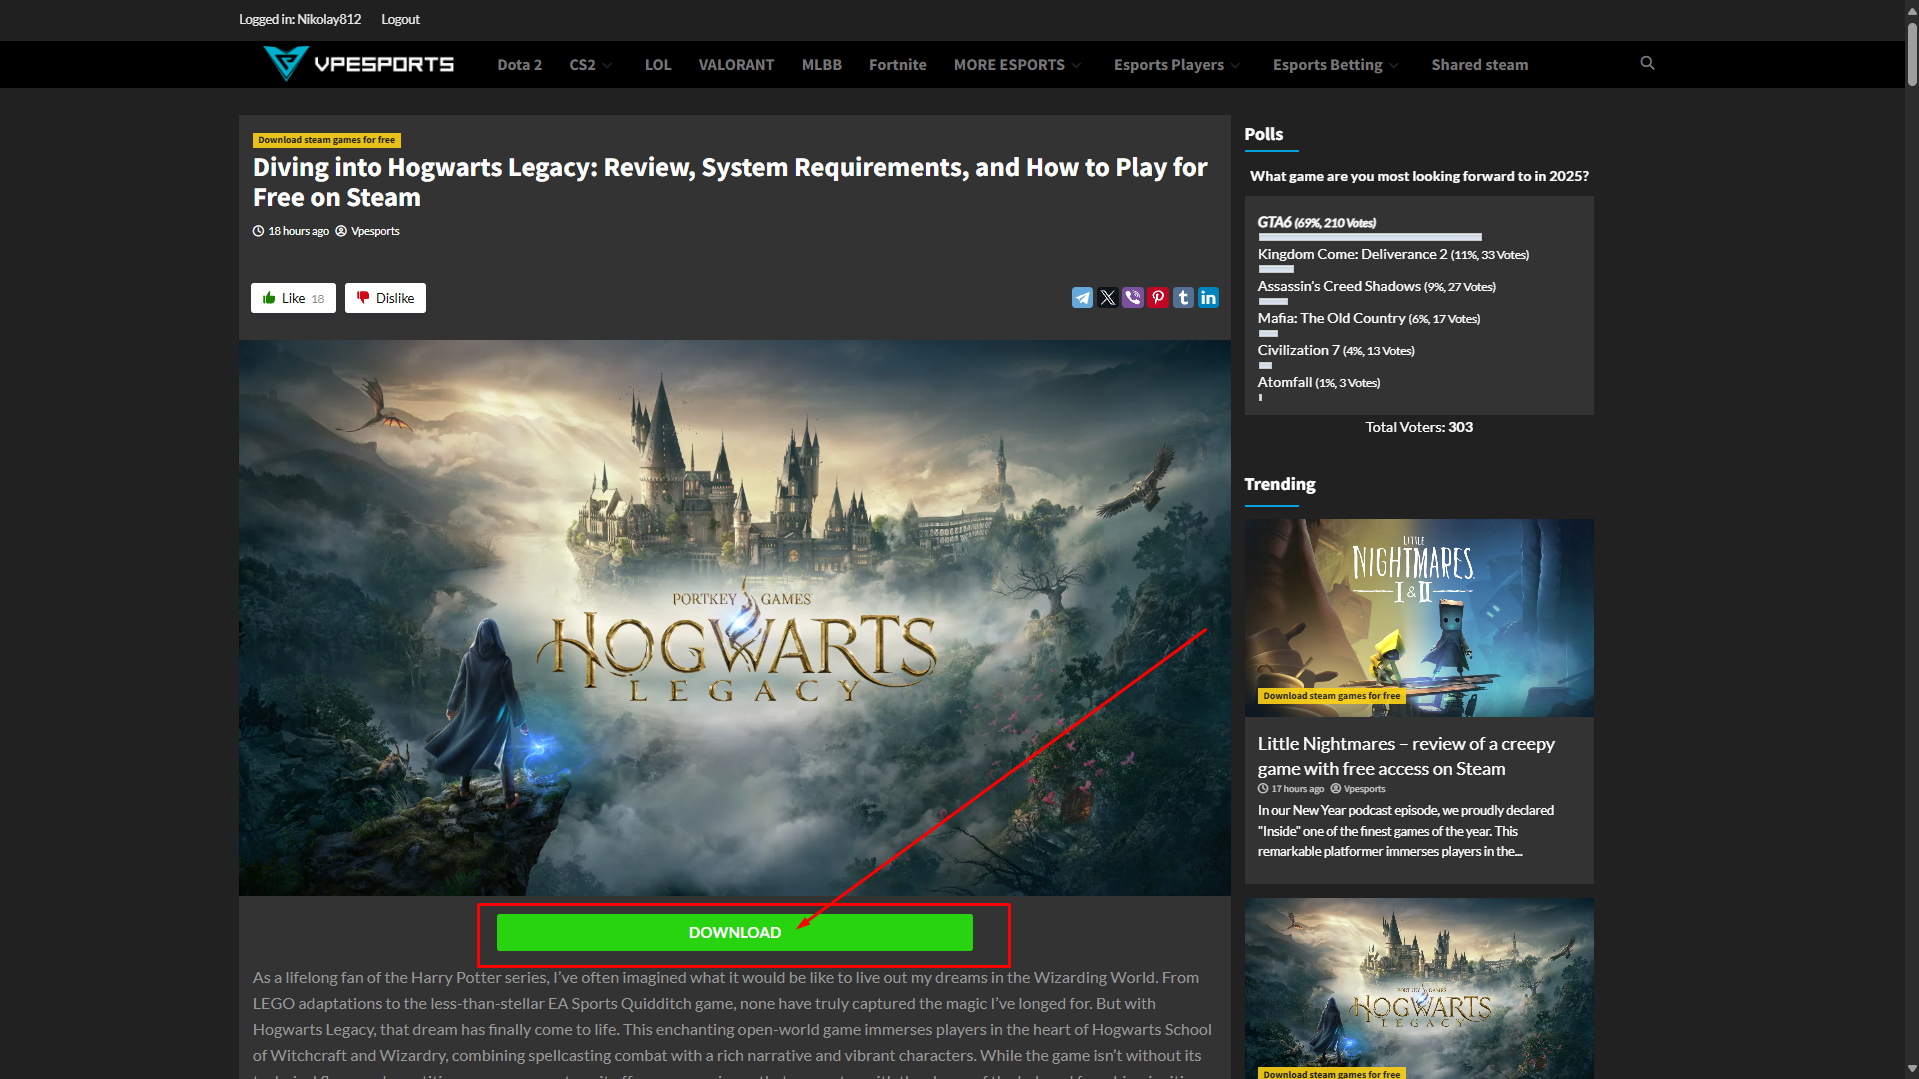The height and width of the screenshot is (1079, 1919).
Task: Open the VALORANT menu item
Action: (736, 65)
